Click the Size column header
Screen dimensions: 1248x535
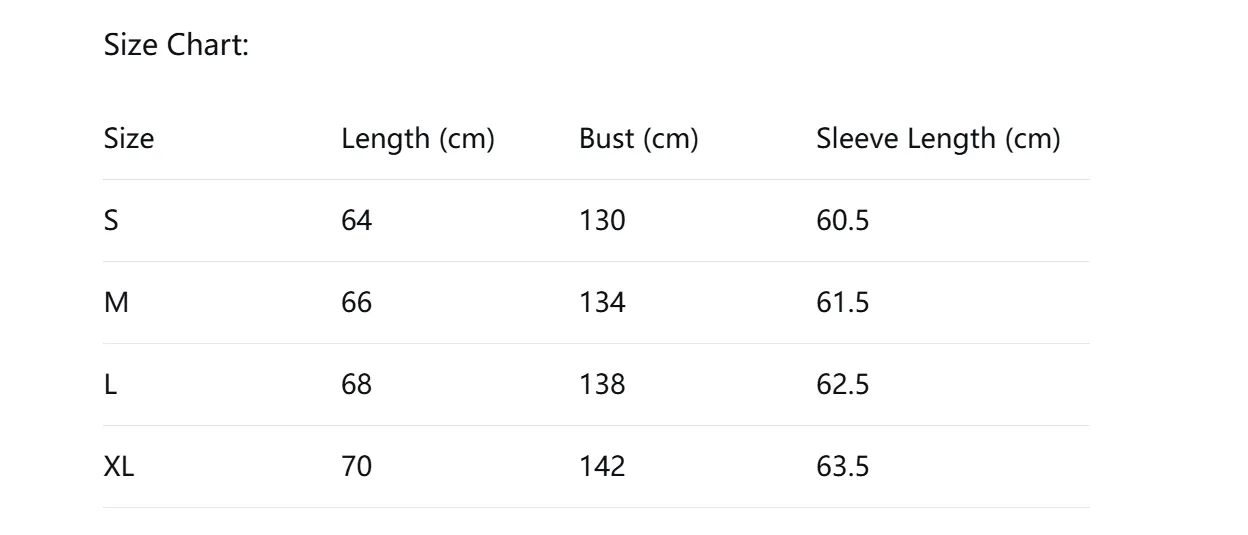tap(129, 139)
